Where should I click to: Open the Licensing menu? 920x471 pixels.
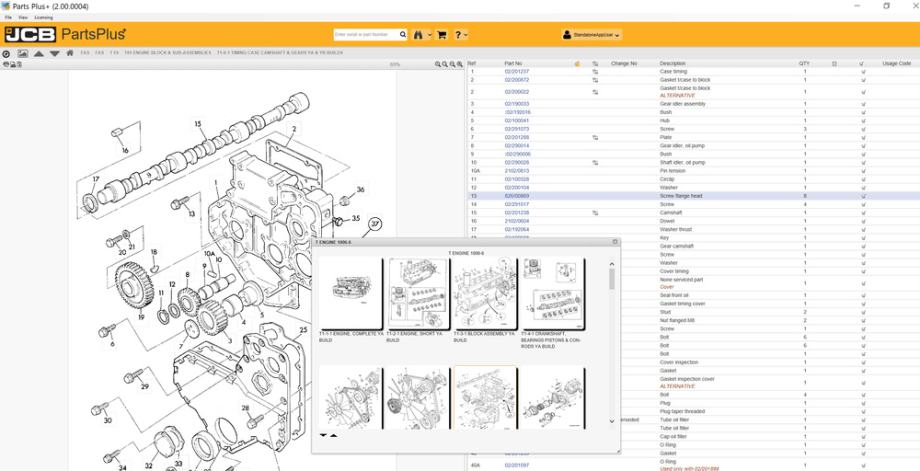[44, 17]
